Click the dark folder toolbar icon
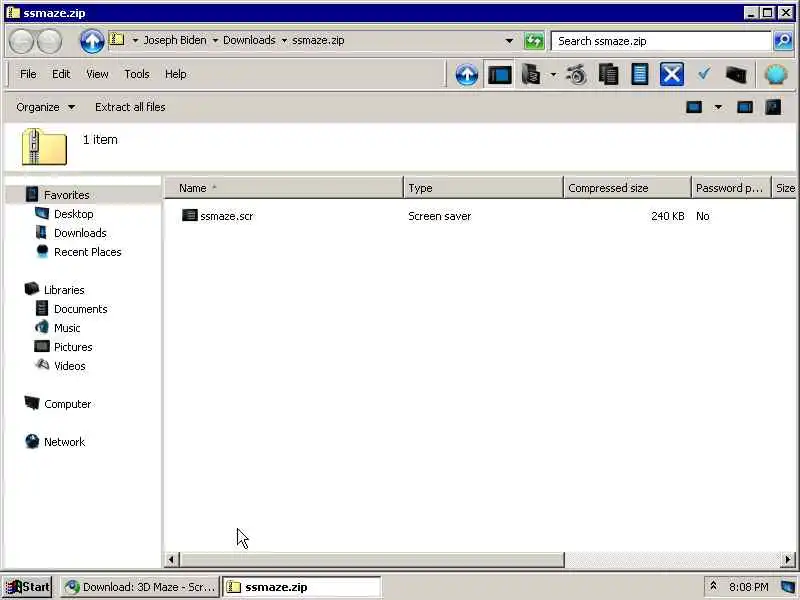Viewport: 800px width, 600px height. tap(531, 75)
